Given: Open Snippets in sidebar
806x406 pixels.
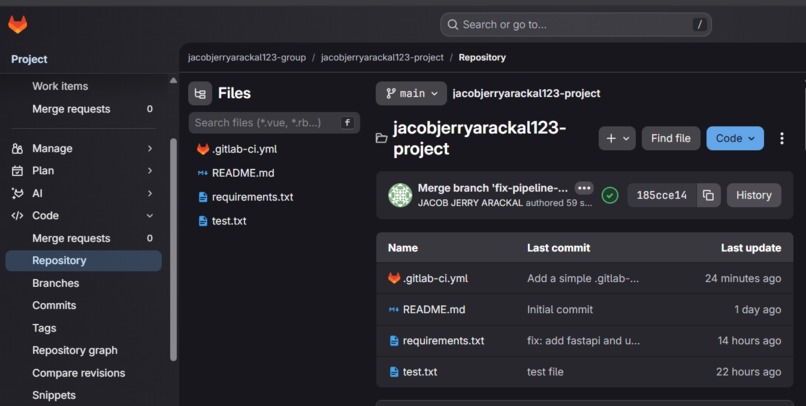Looking at the screenshot, I should coord(54,395).
